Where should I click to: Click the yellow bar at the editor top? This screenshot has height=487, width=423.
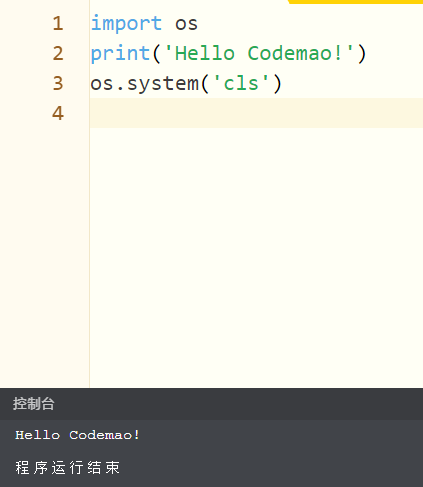(355, 2)
